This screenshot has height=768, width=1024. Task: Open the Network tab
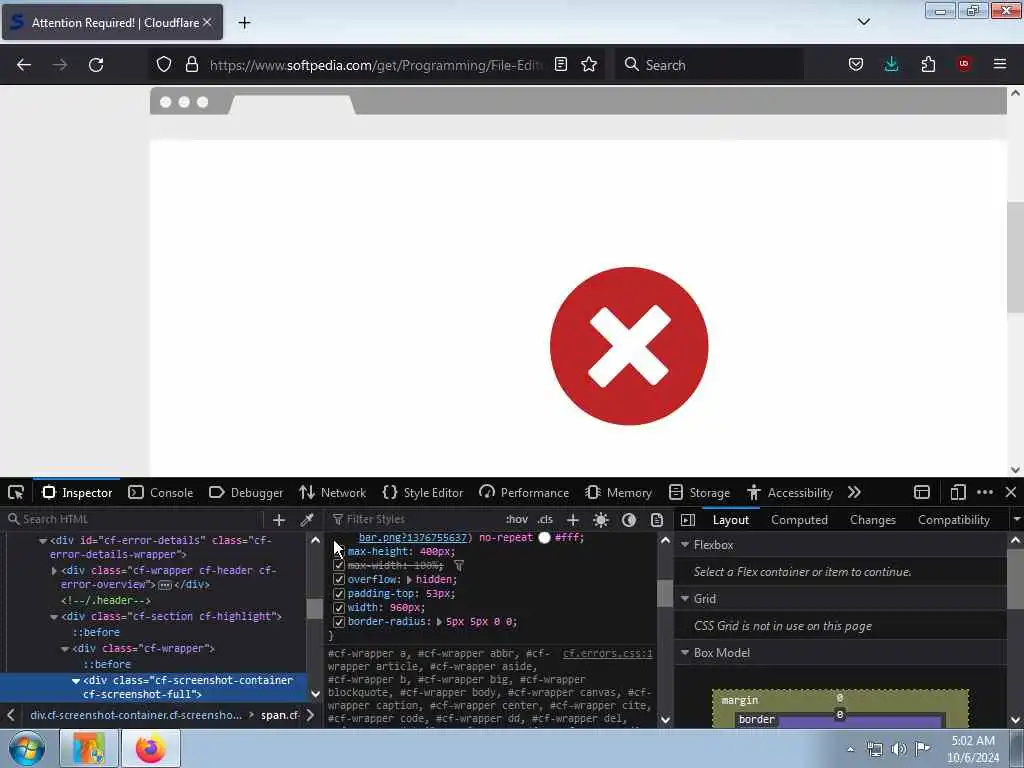tap(332, 492)
